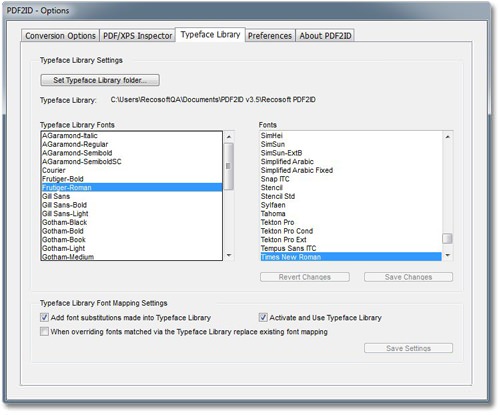500x415 pixels.
Task: Select Gotham-Book font entry
Action: pos(132,240)
